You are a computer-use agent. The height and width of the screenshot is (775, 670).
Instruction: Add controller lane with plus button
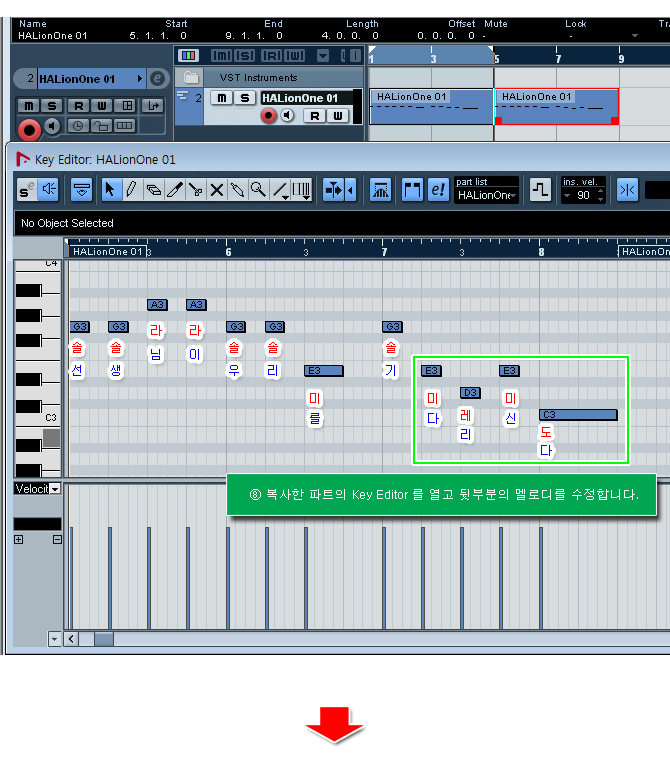coord(19,540)
